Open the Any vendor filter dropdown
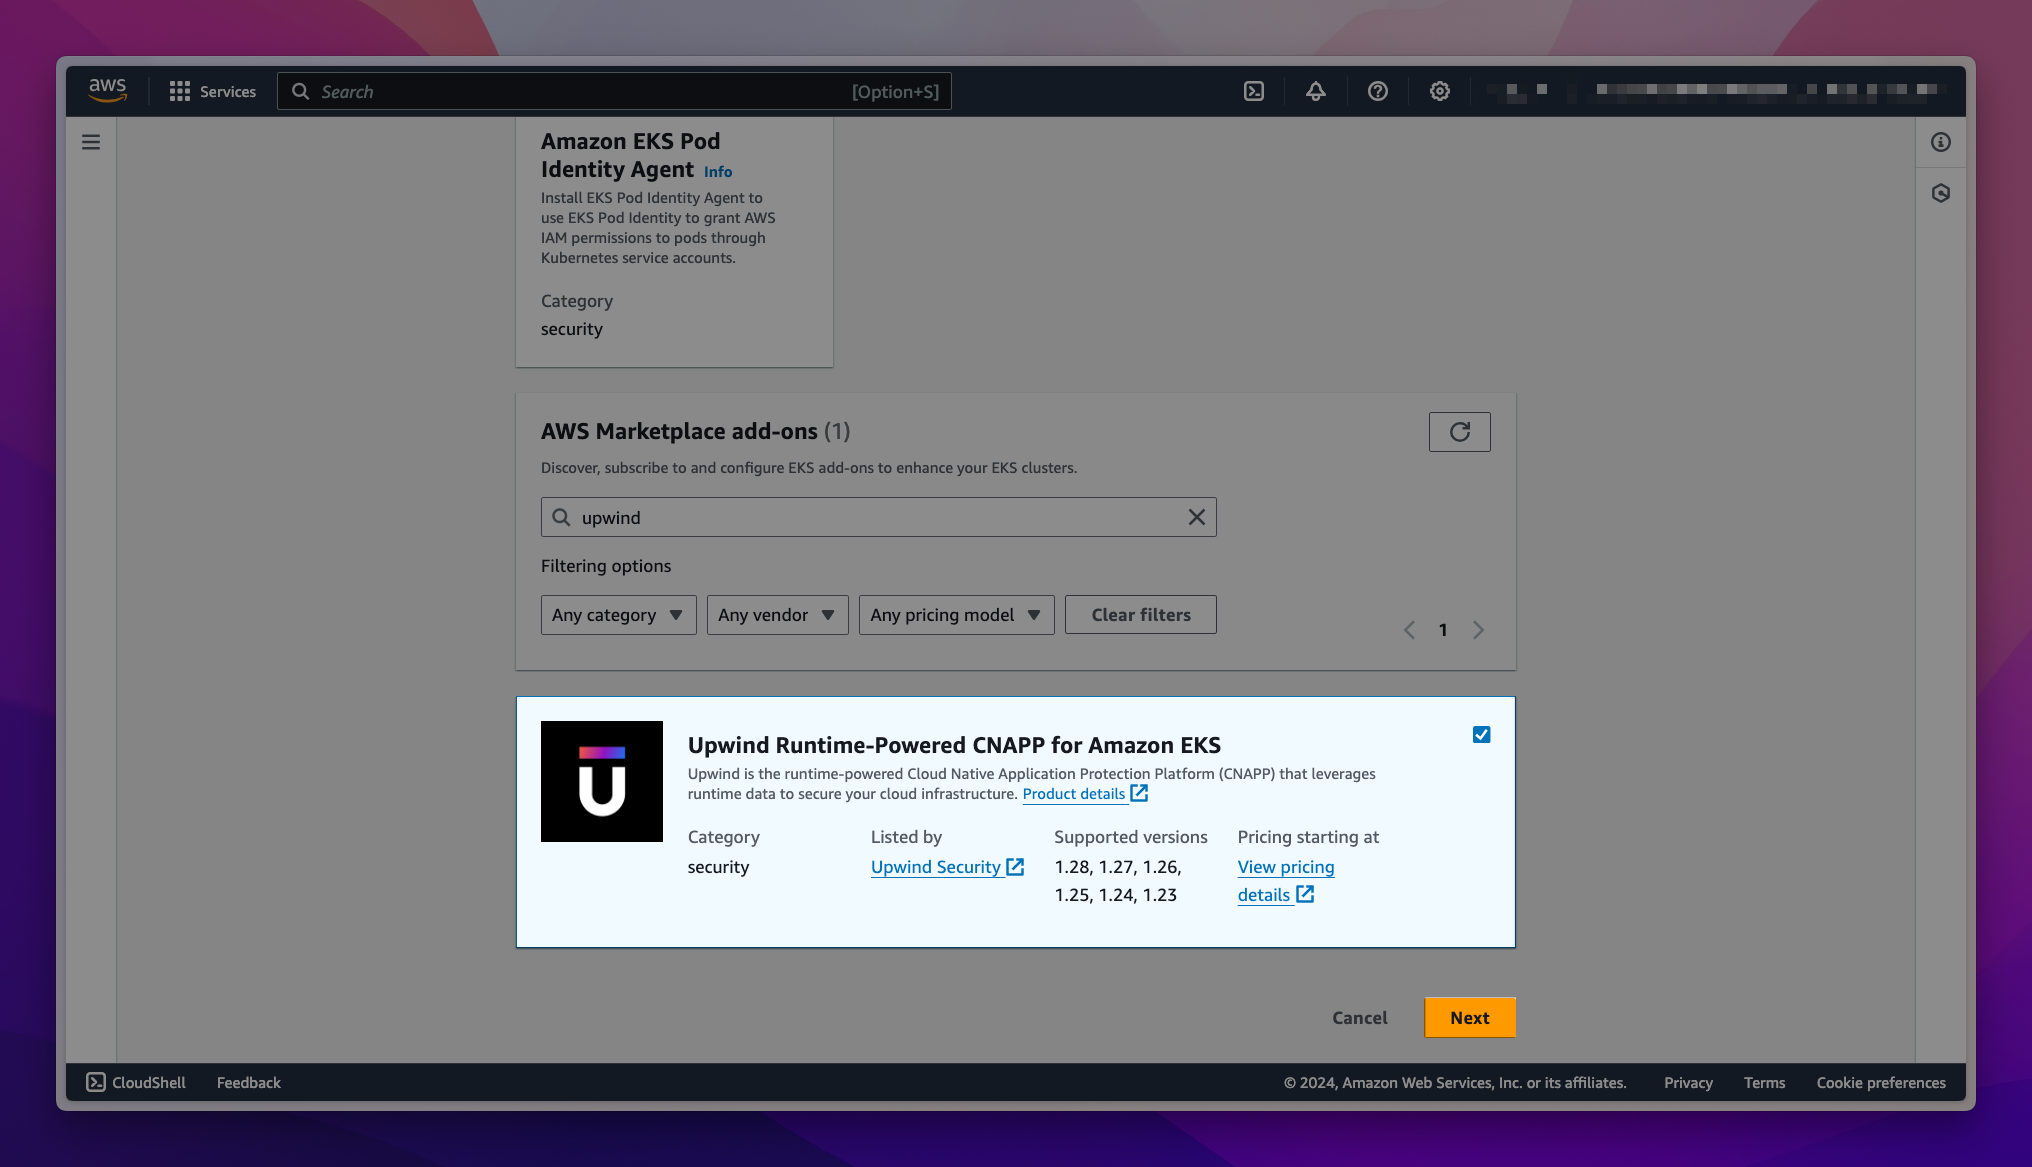The image size is (2032, 1167). (x=777, y=615)
